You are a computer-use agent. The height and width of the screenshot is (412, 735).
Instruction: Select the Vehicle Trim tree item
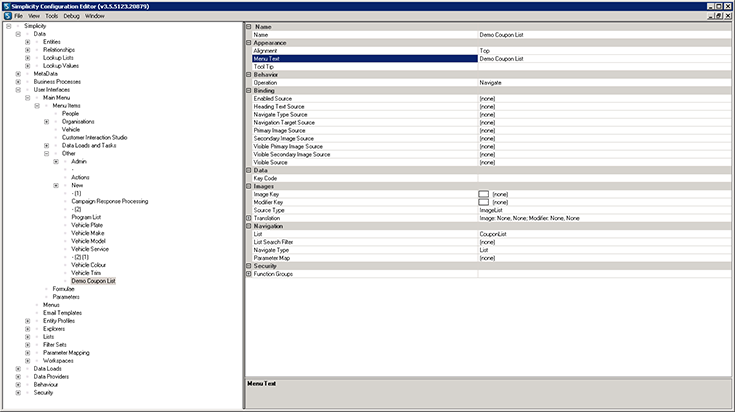point(86,273)
